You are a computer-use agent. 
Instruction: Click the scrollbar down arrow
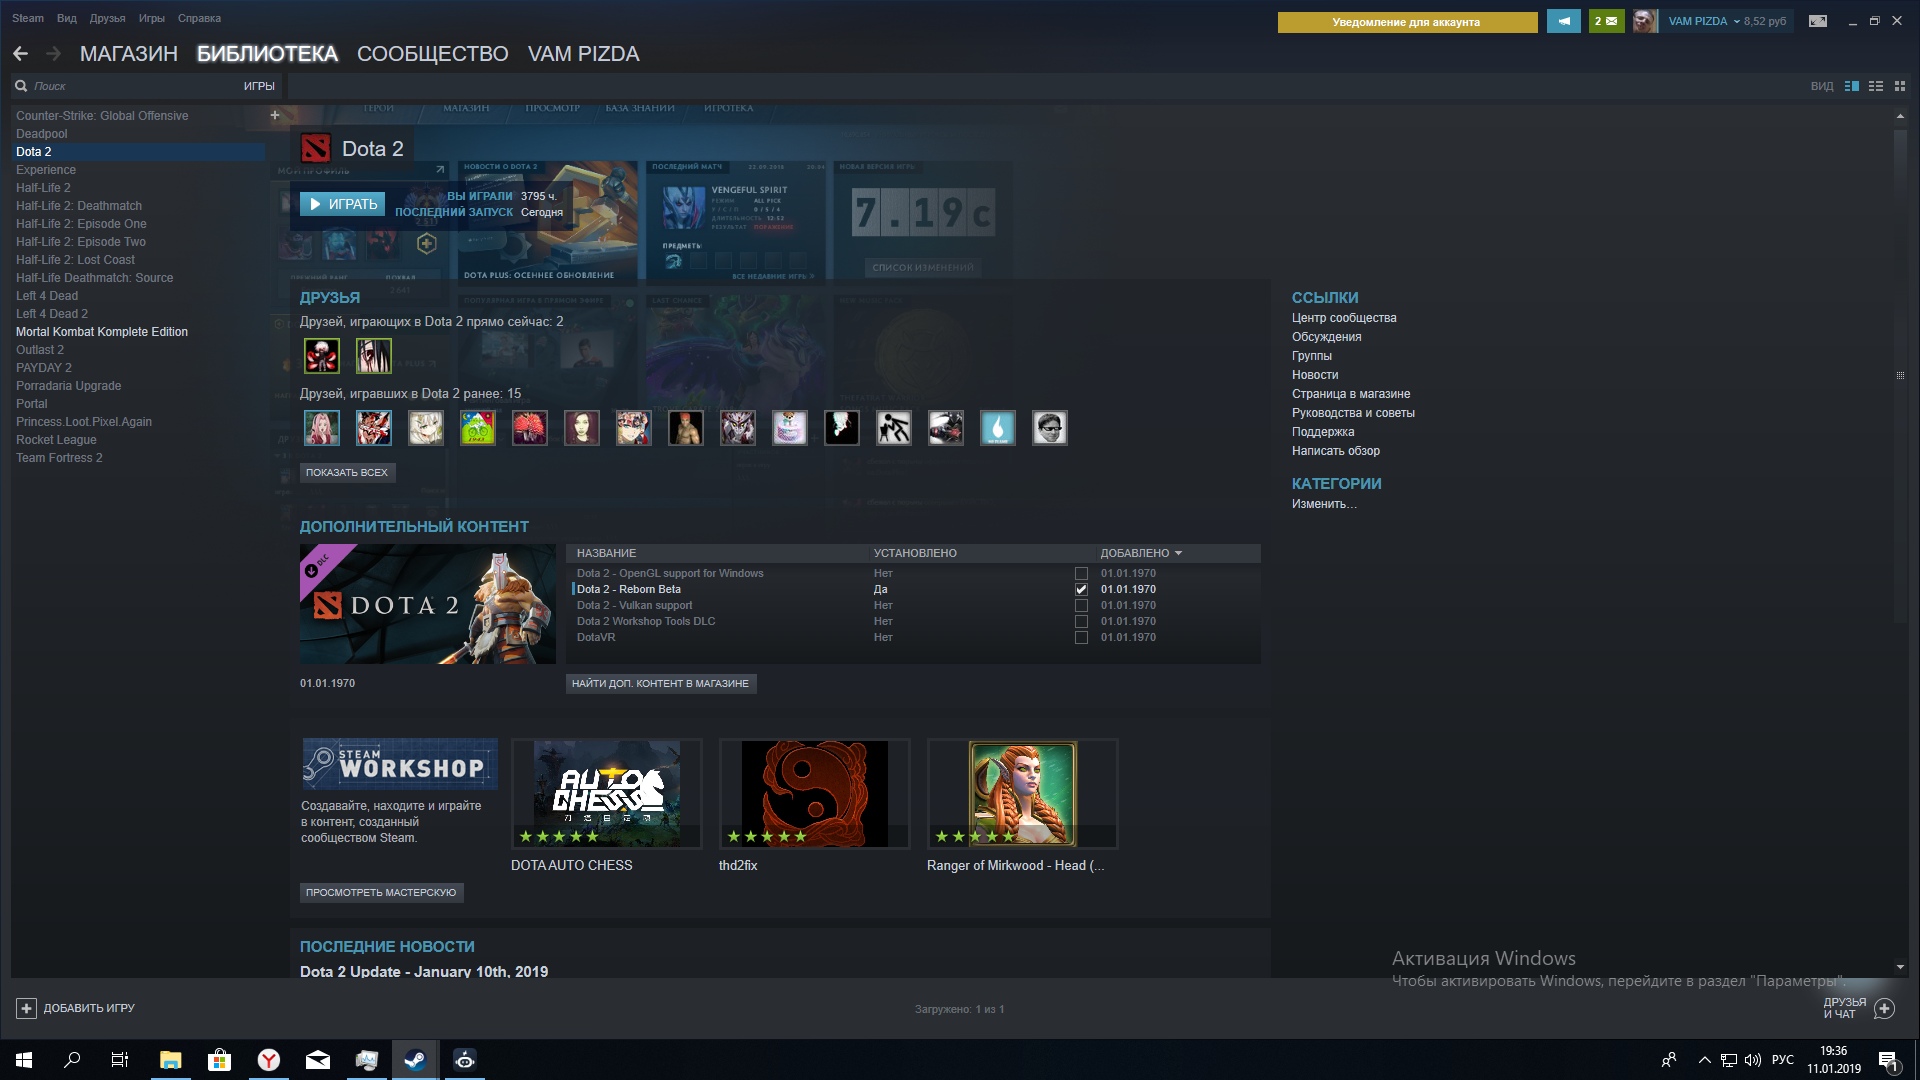tap(1900, 967)
